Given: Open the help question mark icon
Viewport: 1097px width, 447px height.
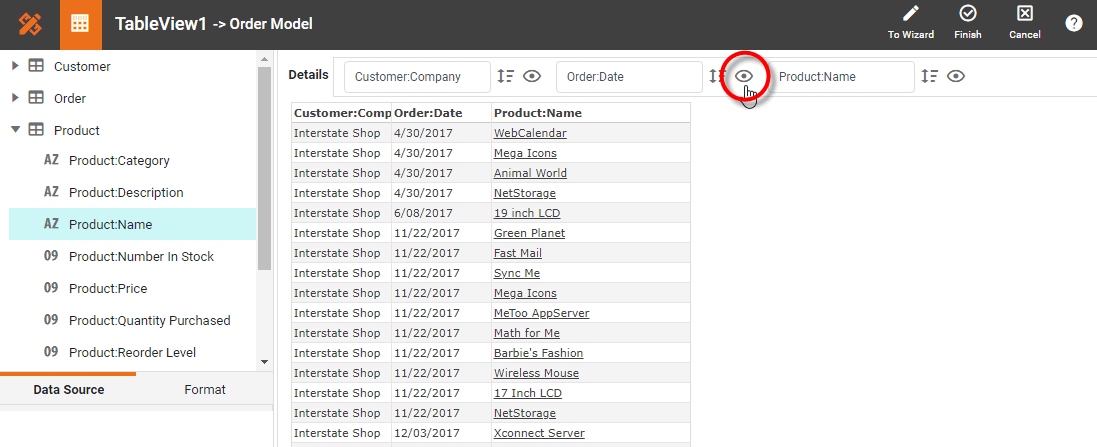Looking at the screenshot, I should (1074, 23).
